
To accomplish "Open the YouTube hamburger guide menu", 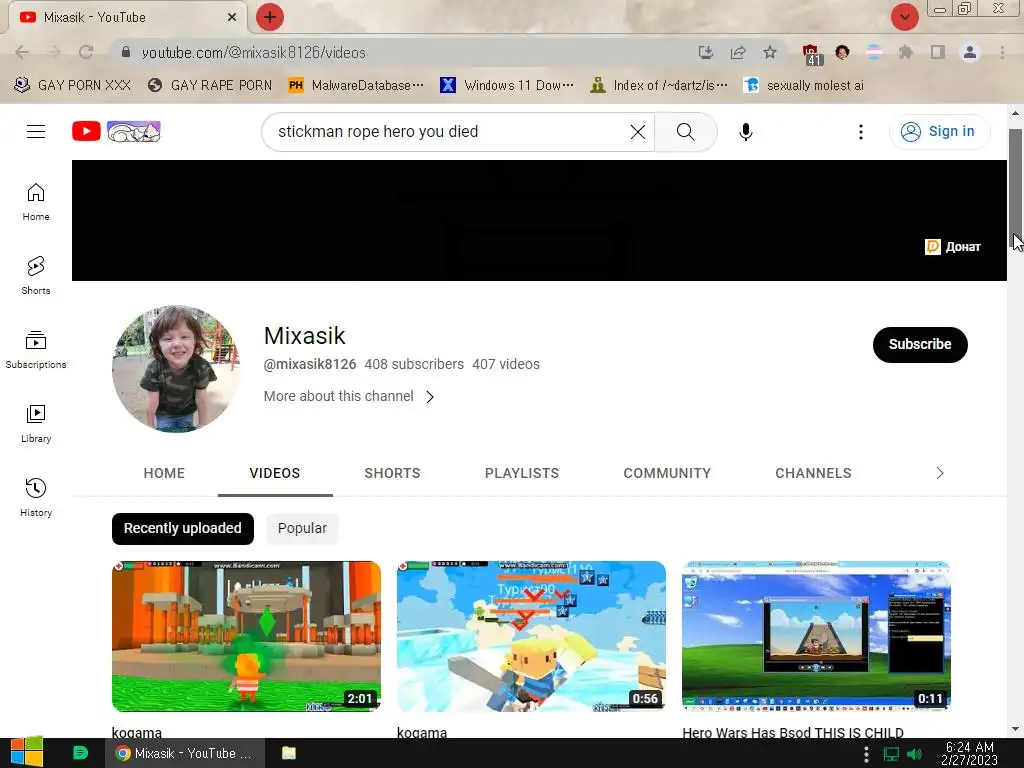I will (x=36, y=131).
